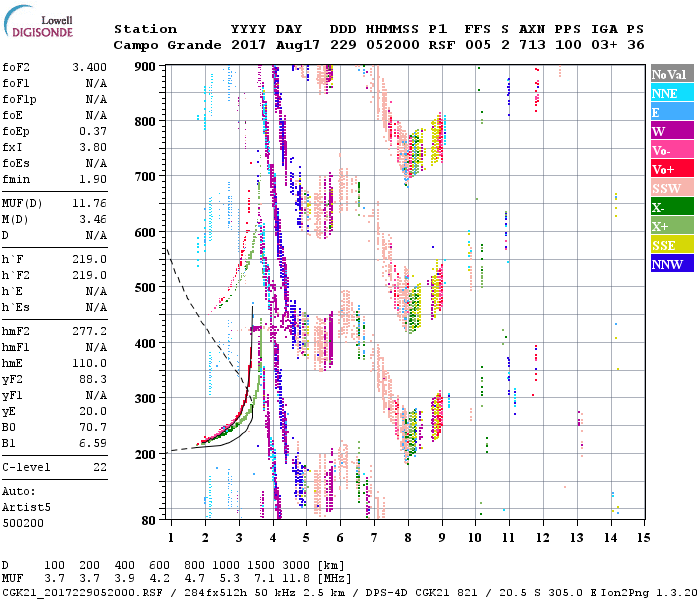Click the MUF(D) value 11.76
Viewport: 700px width, 600px height.
90,203
